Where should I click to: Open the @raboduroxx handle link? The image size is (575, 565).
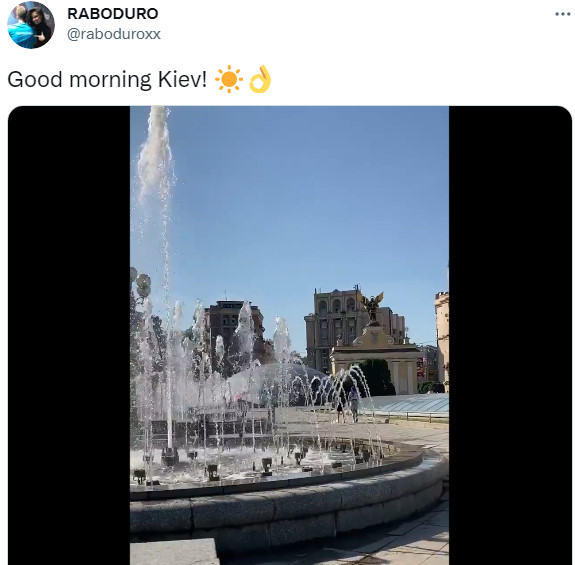point(114,34)
